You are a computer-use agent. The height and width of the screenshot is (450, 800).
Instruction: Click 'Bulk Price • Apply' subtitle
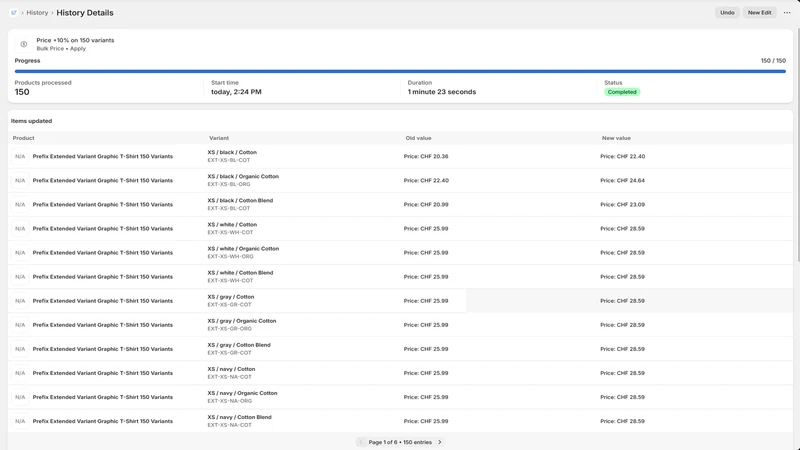(x=61, y=49)
